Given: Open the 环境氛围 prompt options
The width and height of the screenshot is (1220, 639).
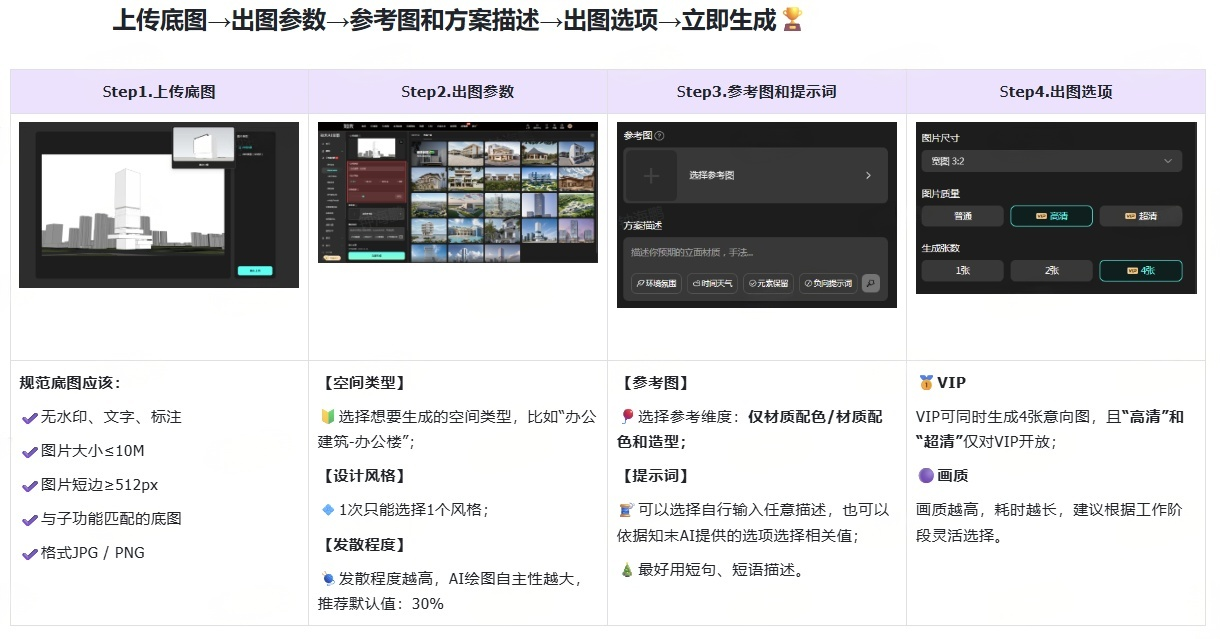Looking at the screenshot, I should click(656, 284).
